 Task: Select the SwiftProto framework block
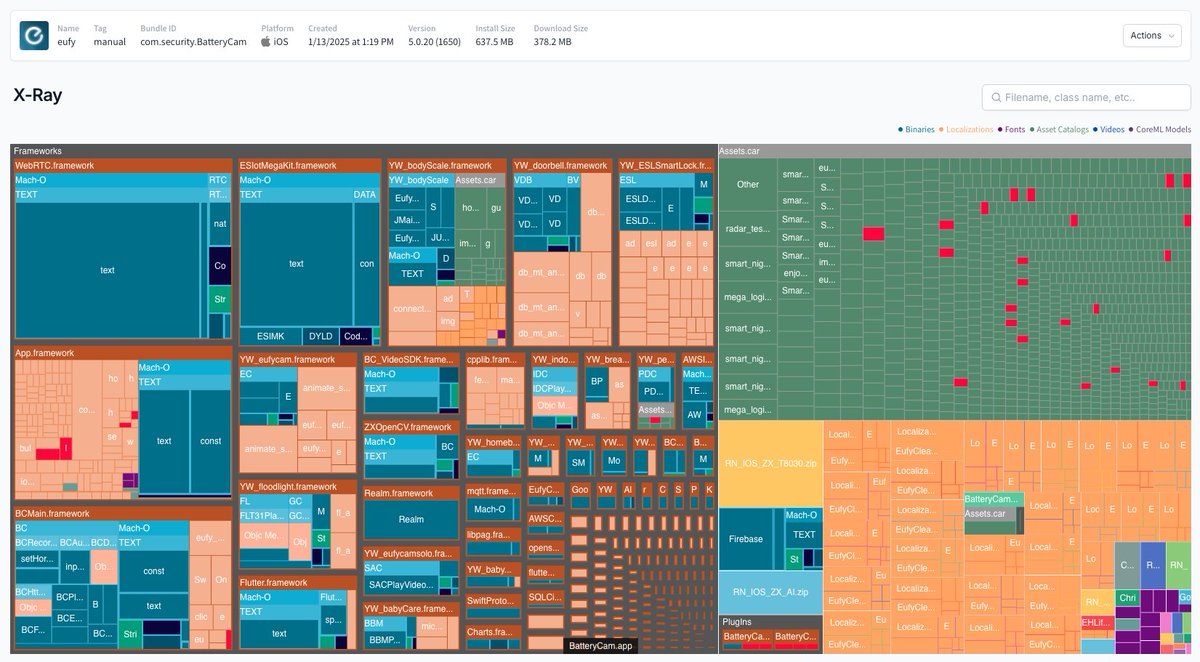494,601
